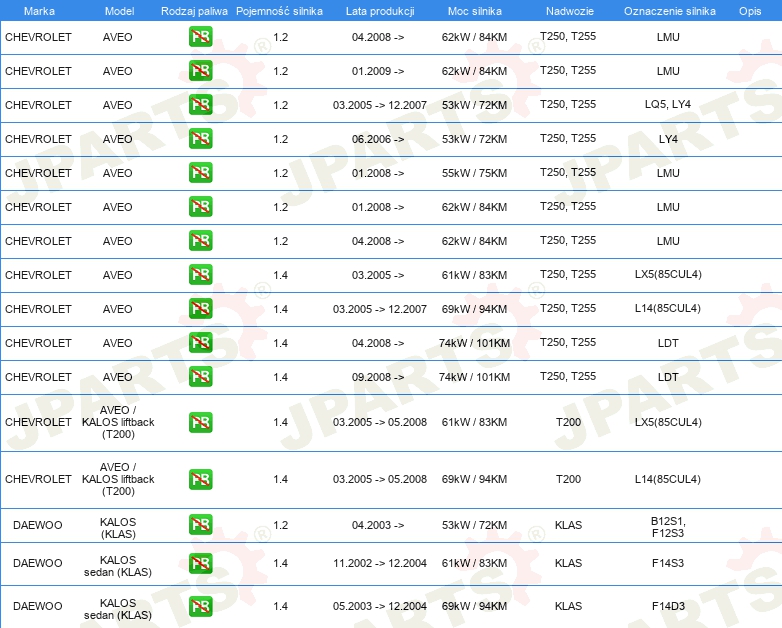Viewport: 782px width, 628px height.
Task: Click fuel icon in F14D3 row
Action: point(200,607)
